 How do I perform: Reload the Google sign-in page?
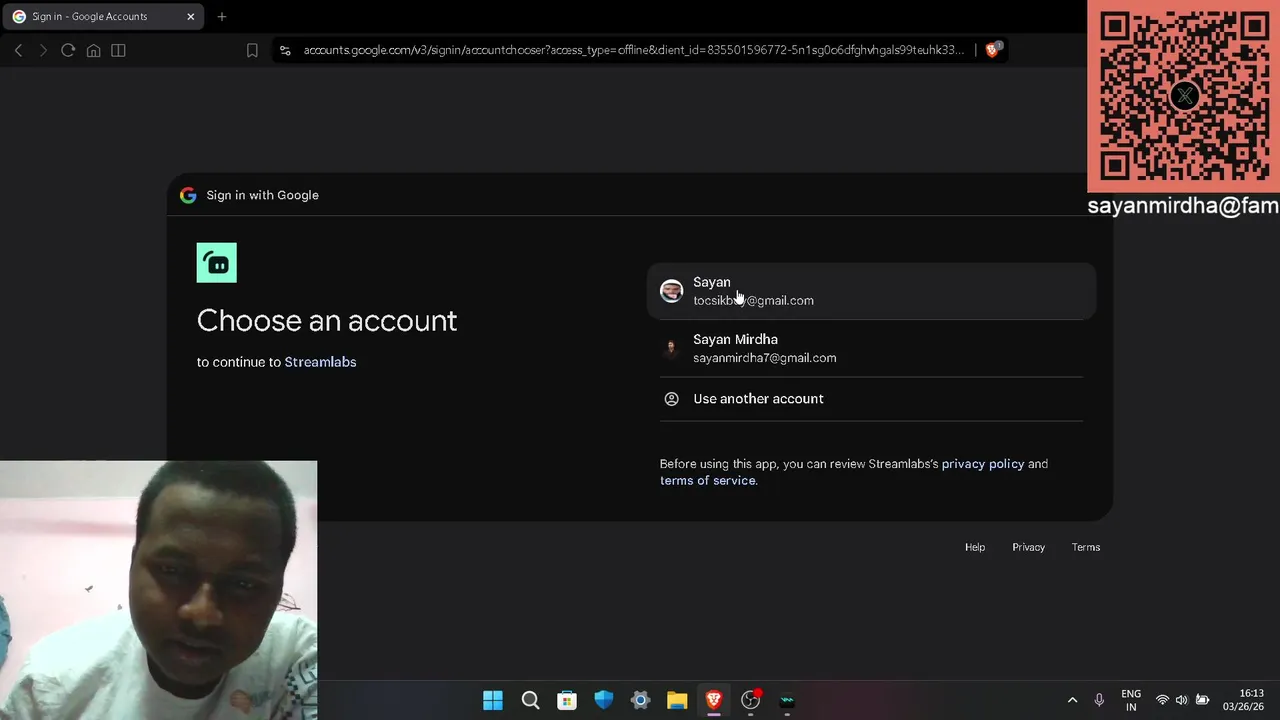point(68,50)
